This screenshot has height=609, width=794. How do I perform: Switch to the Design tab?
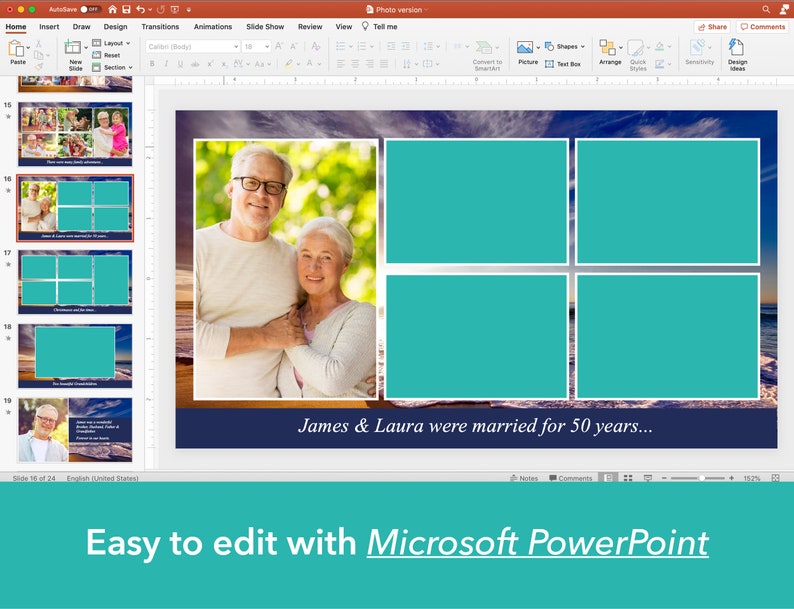pos(115,27)
